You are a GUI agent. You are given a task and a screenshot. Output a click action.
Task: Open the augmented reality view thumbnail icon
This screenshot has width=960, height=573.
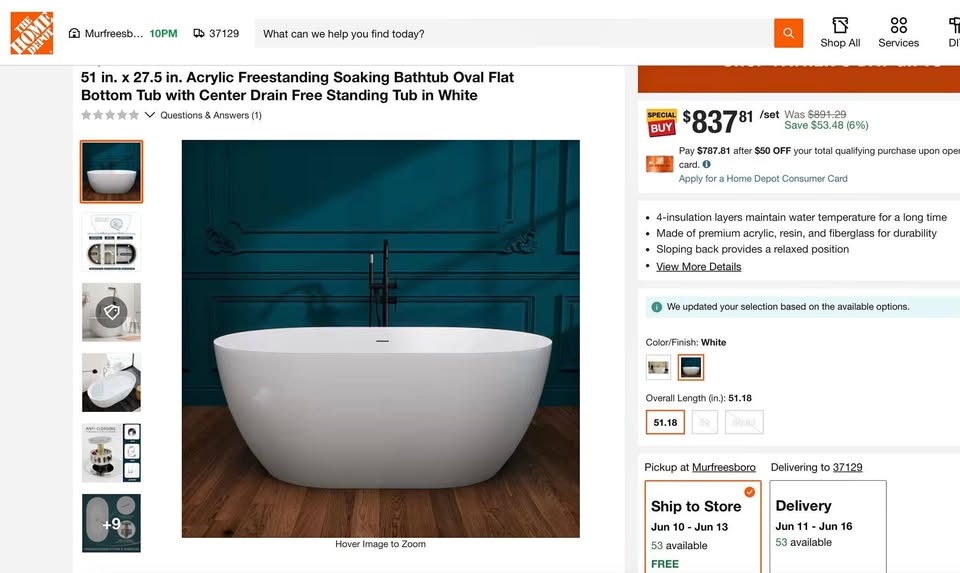(x=111, y=312)
